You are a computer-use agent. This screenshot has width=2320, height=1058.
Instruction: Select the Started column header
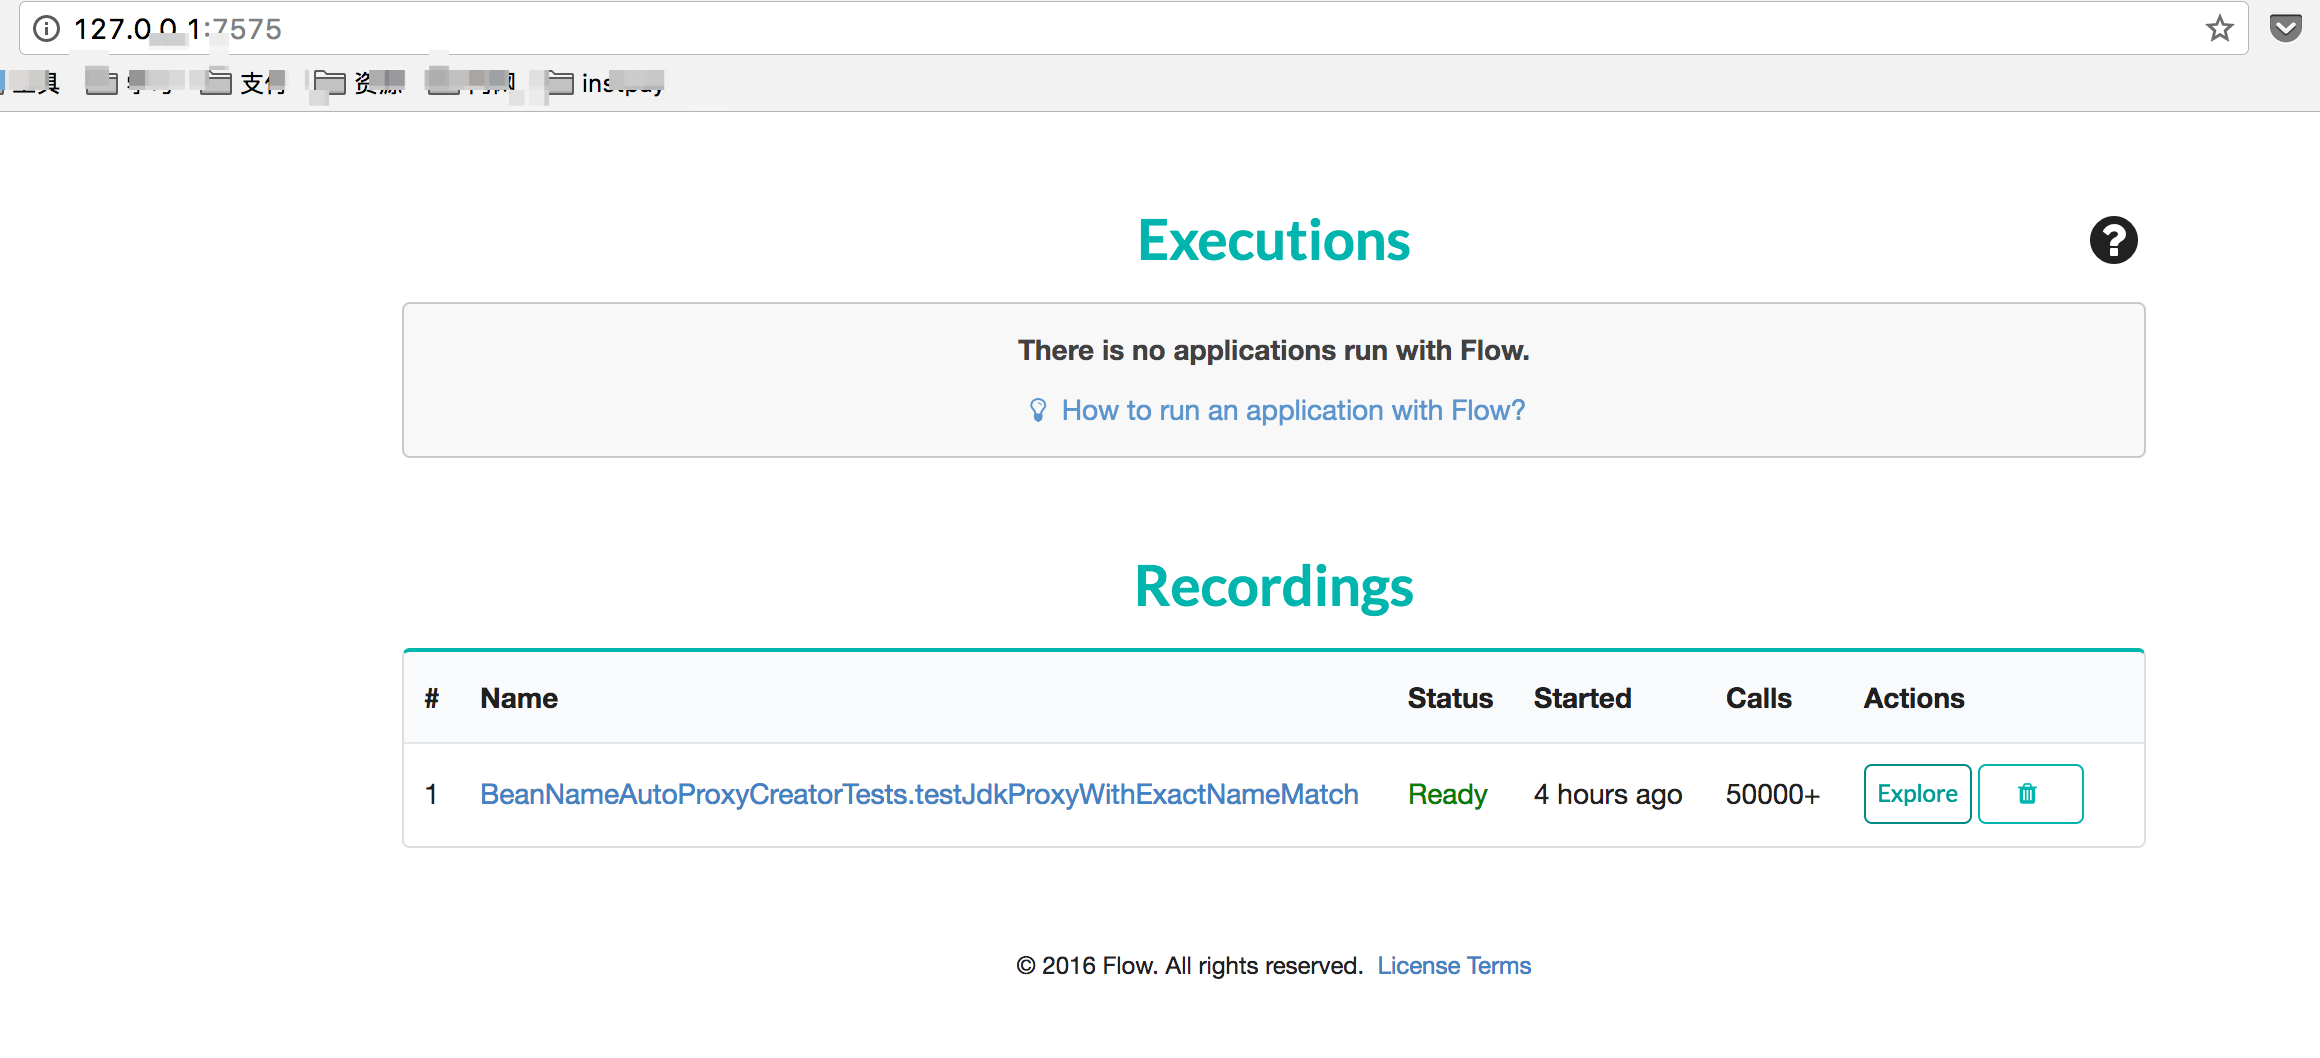[x=1581, y=699]
